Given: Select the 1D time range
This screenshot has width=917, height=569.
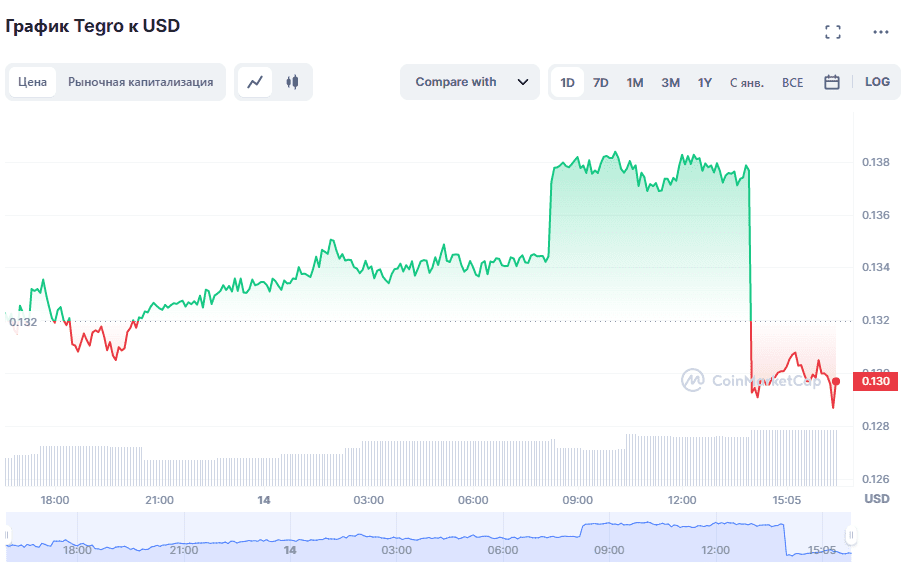Looking at the screenshot, I should coord(567,82).
